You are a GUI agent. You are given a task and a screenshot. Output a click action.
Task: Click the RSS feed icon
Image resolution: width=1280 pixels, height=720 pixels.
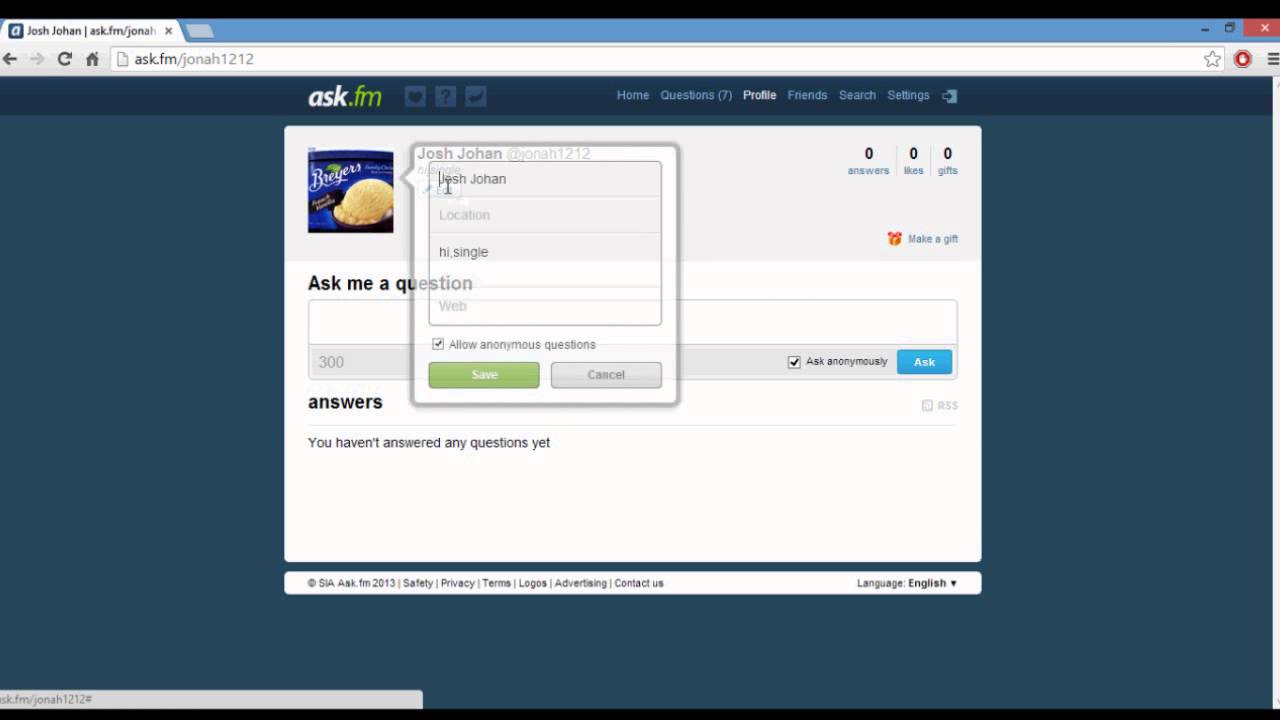927,405
